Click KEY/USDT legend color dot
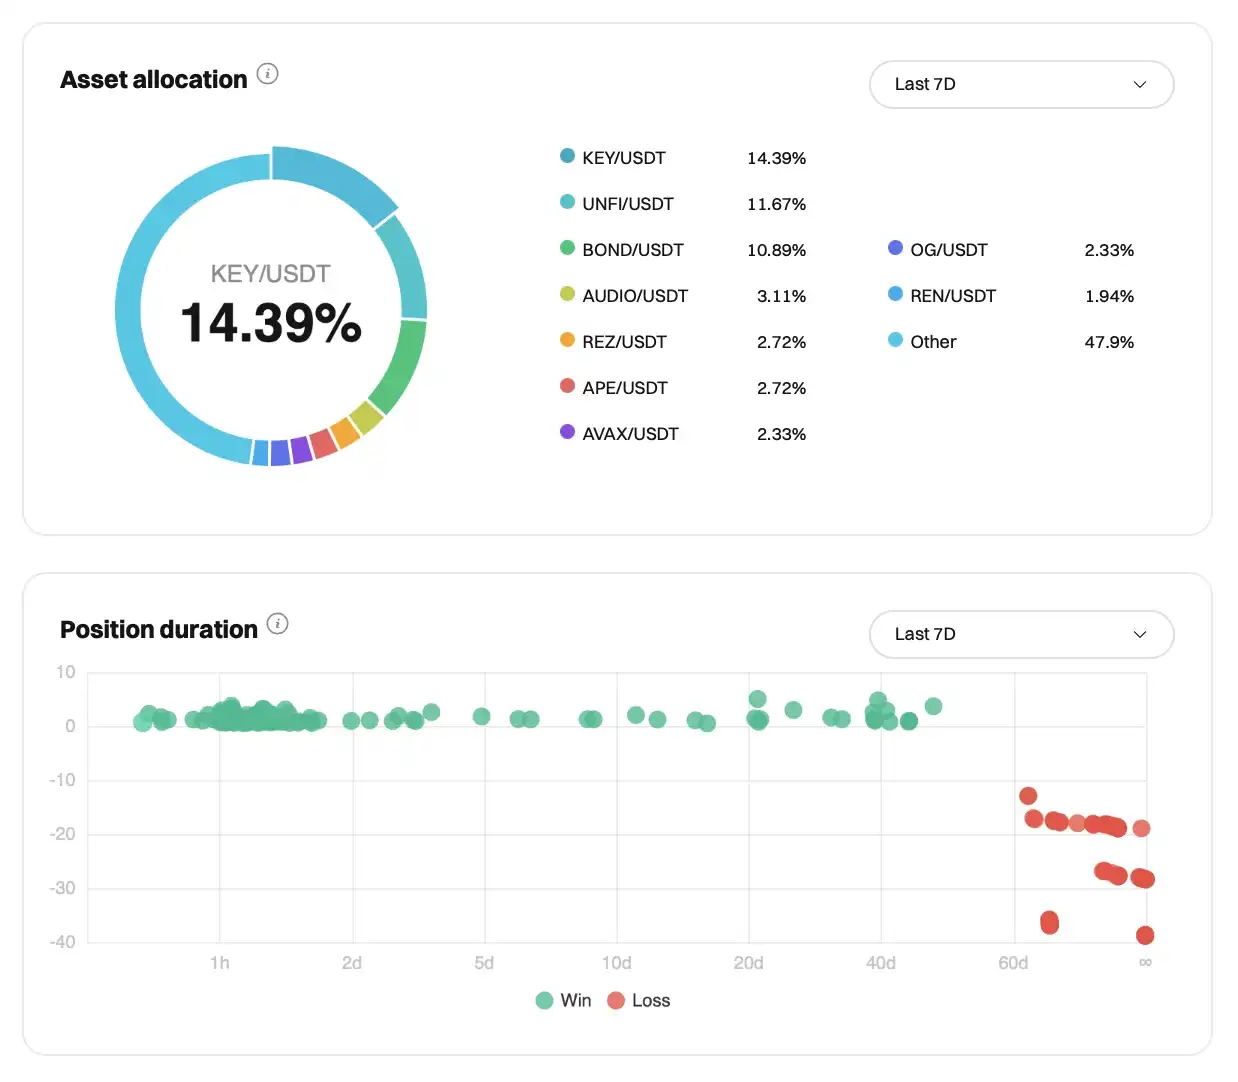The height and width of the screenshot is (1082, 1238). click(x=567, y=156)
